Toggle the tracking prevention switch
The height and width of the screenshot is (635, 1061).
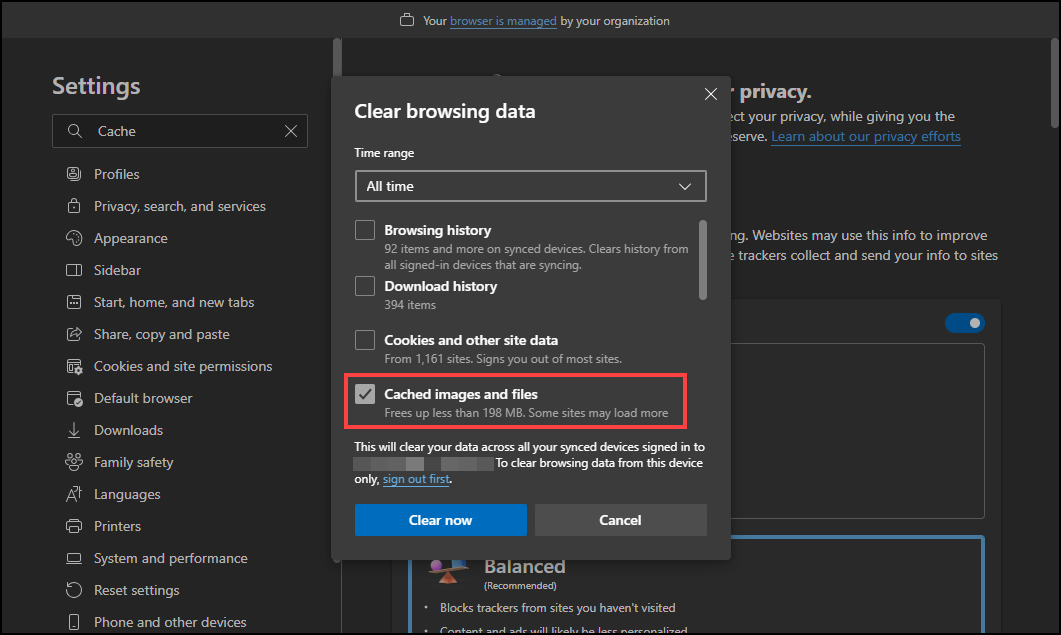point(964,323)
